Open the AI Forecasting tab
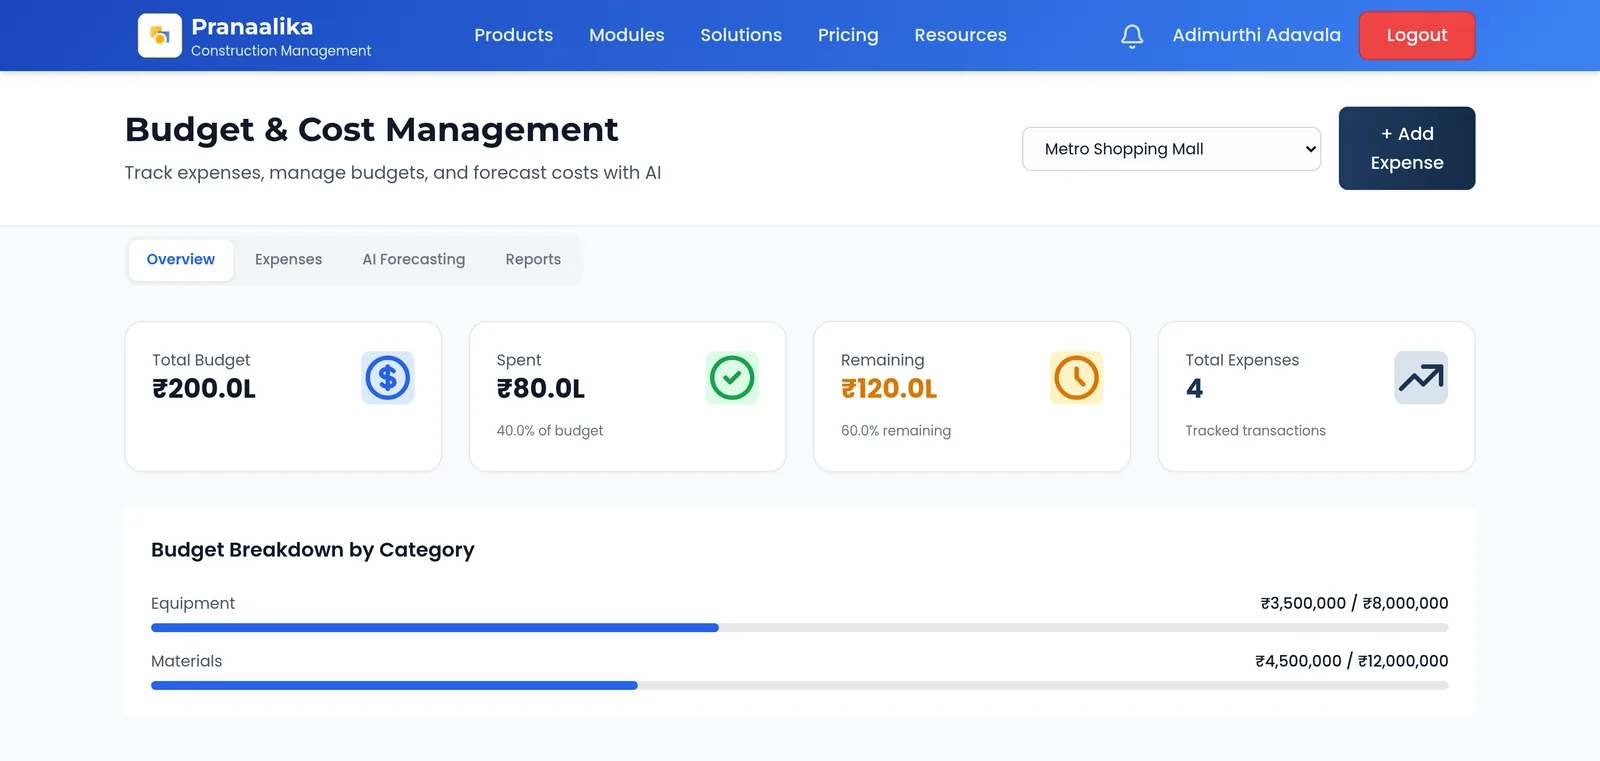This screenshot has height=761, width=1600. point(414,260)
